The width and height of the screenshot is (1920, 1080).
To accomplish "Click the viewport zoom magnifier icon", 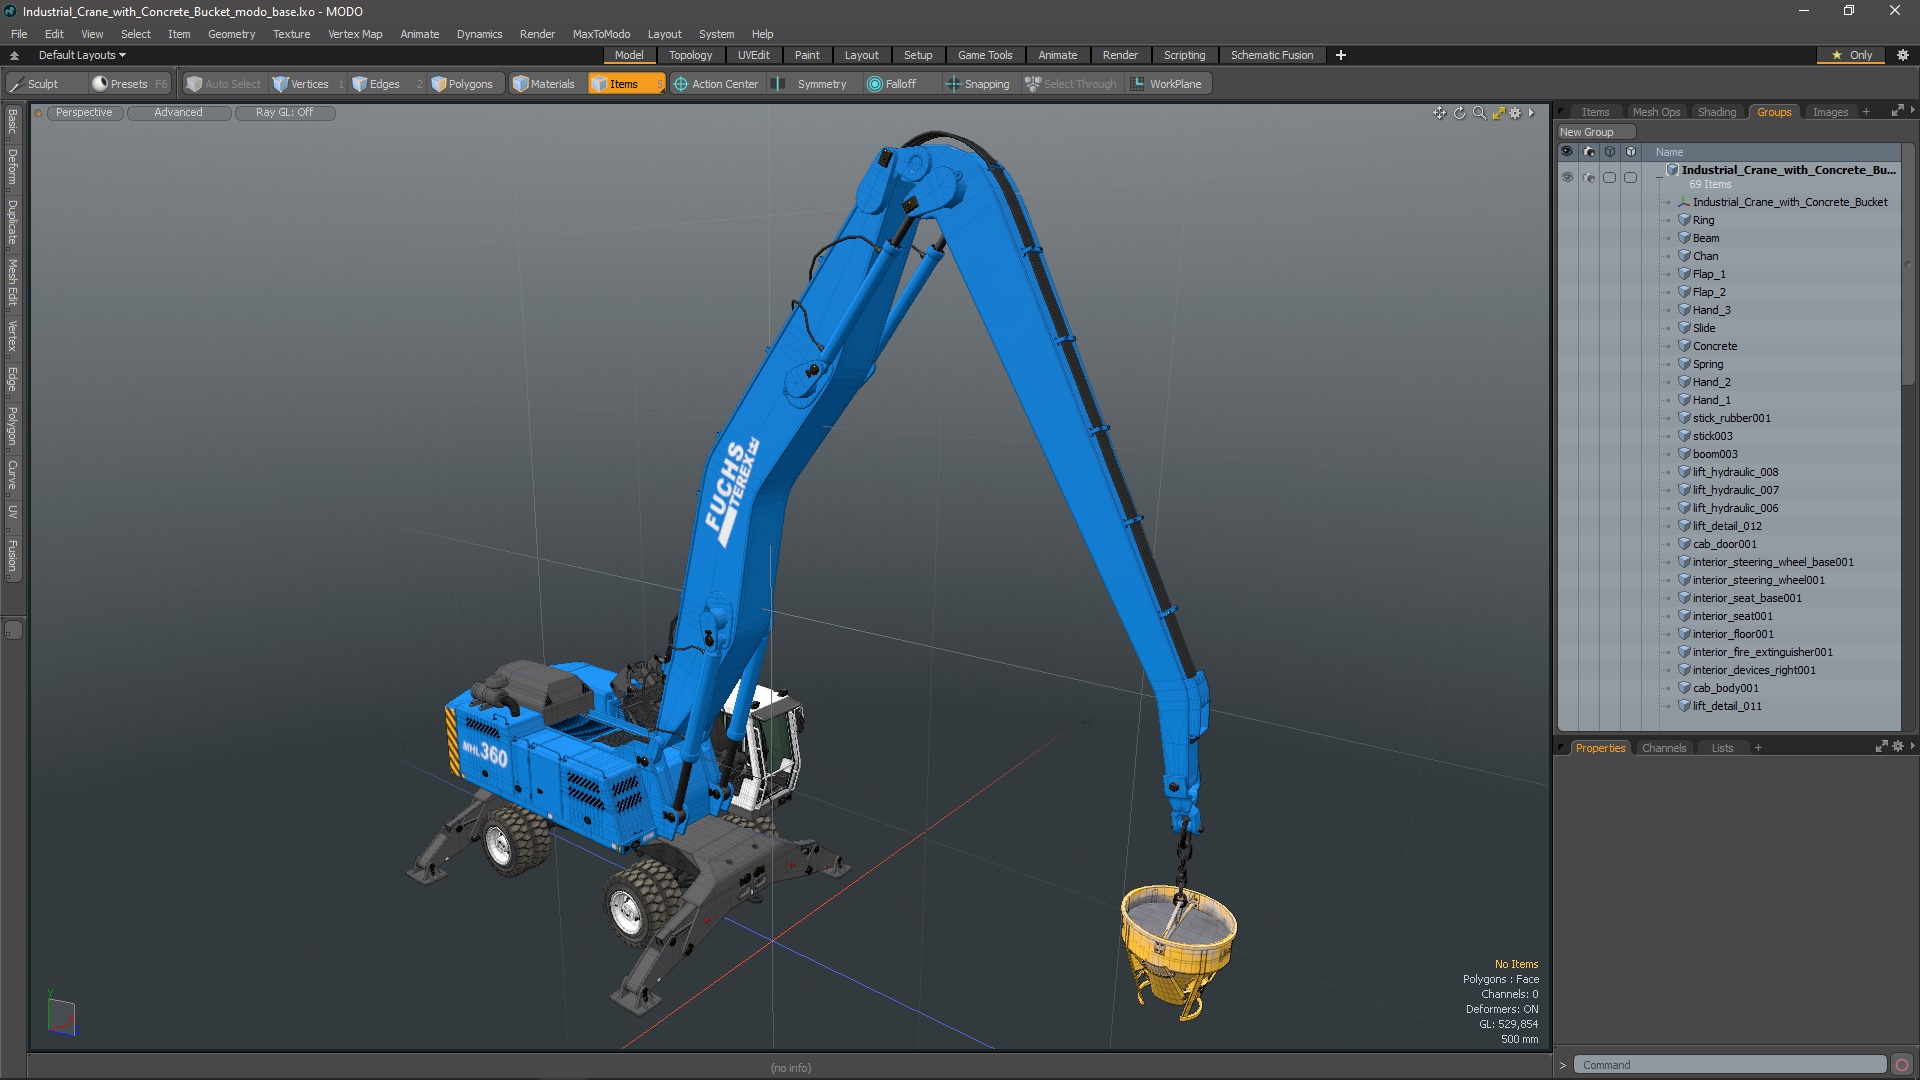I will [x=1479, y=113].
